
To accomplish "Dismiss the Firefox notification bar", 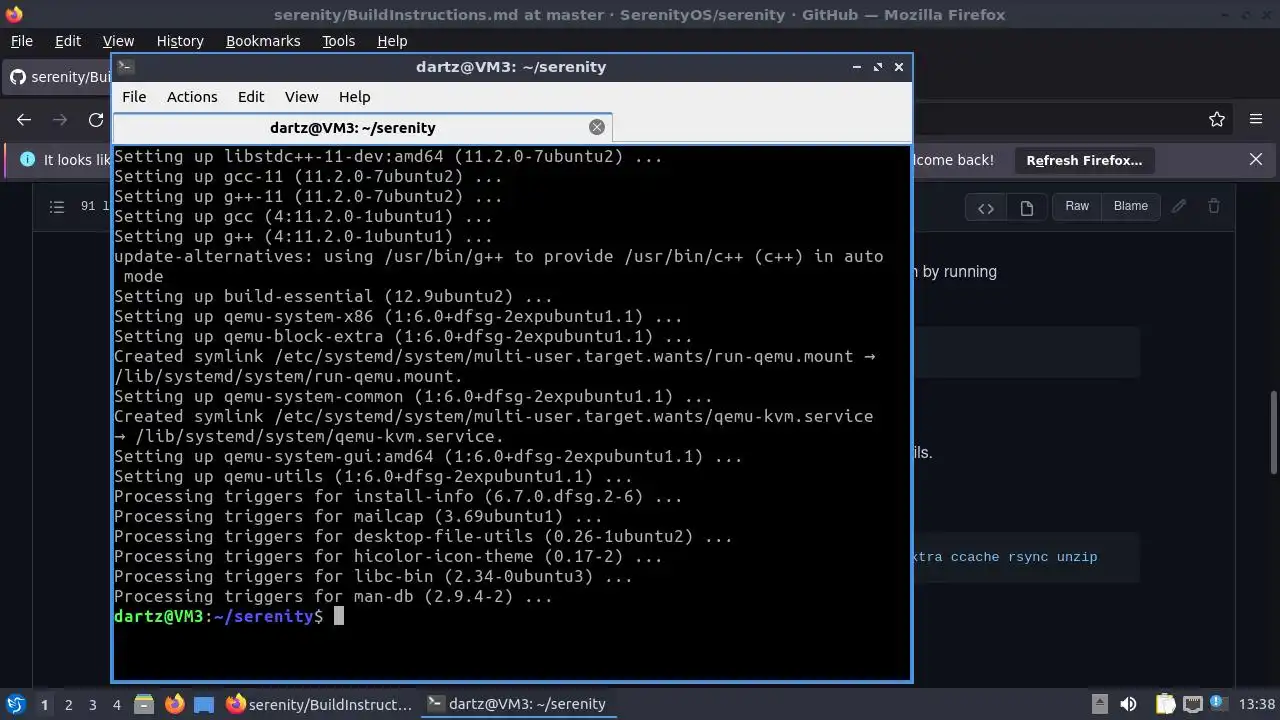I will pos(1256,160).
